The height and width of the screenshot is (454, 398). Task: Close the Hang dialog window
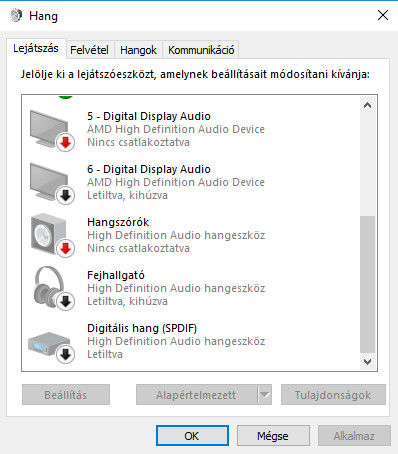coord(383,15)
